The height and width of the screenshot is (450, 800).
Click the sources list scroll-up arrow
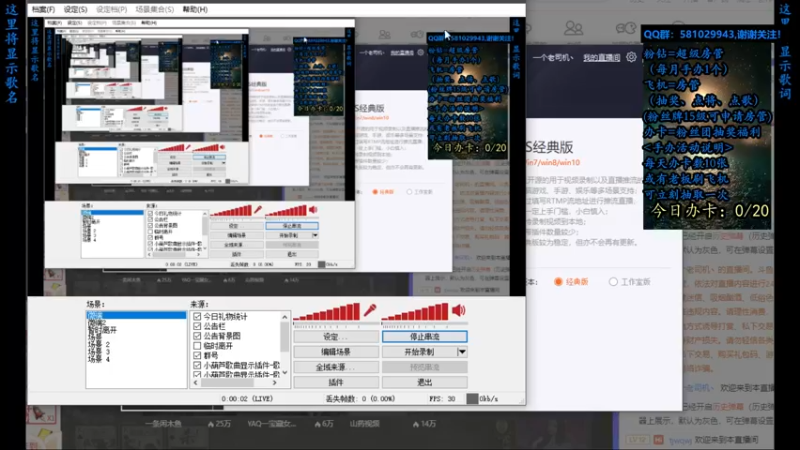coord(285,317)
